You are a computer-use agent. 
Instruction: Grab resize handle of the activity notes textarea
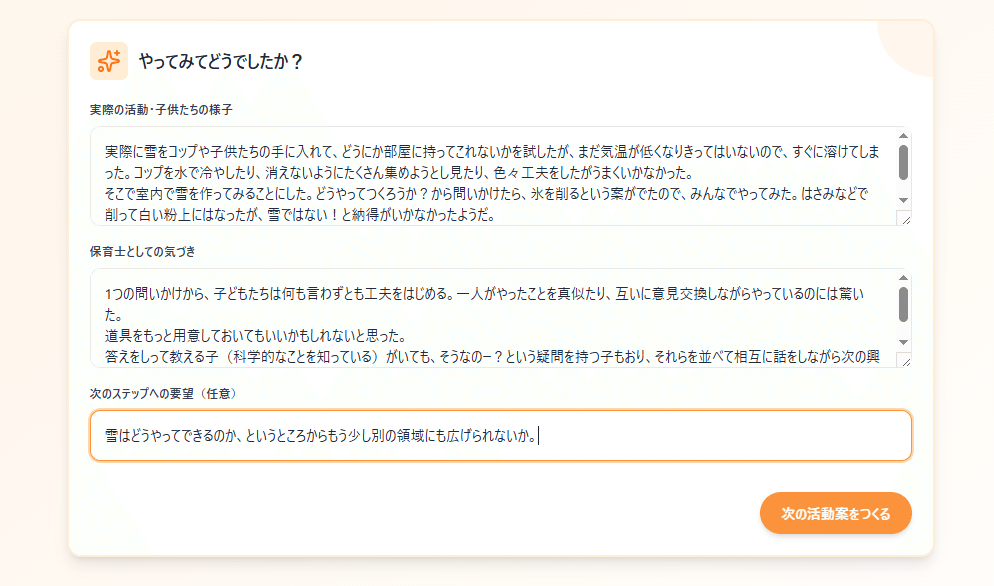coord(905,219)
